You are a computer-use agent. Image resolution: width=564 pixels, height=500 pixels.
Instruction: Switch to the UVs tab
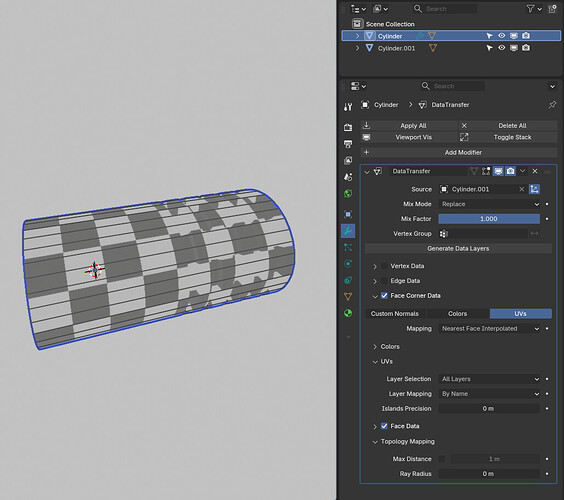coord(520,313)
